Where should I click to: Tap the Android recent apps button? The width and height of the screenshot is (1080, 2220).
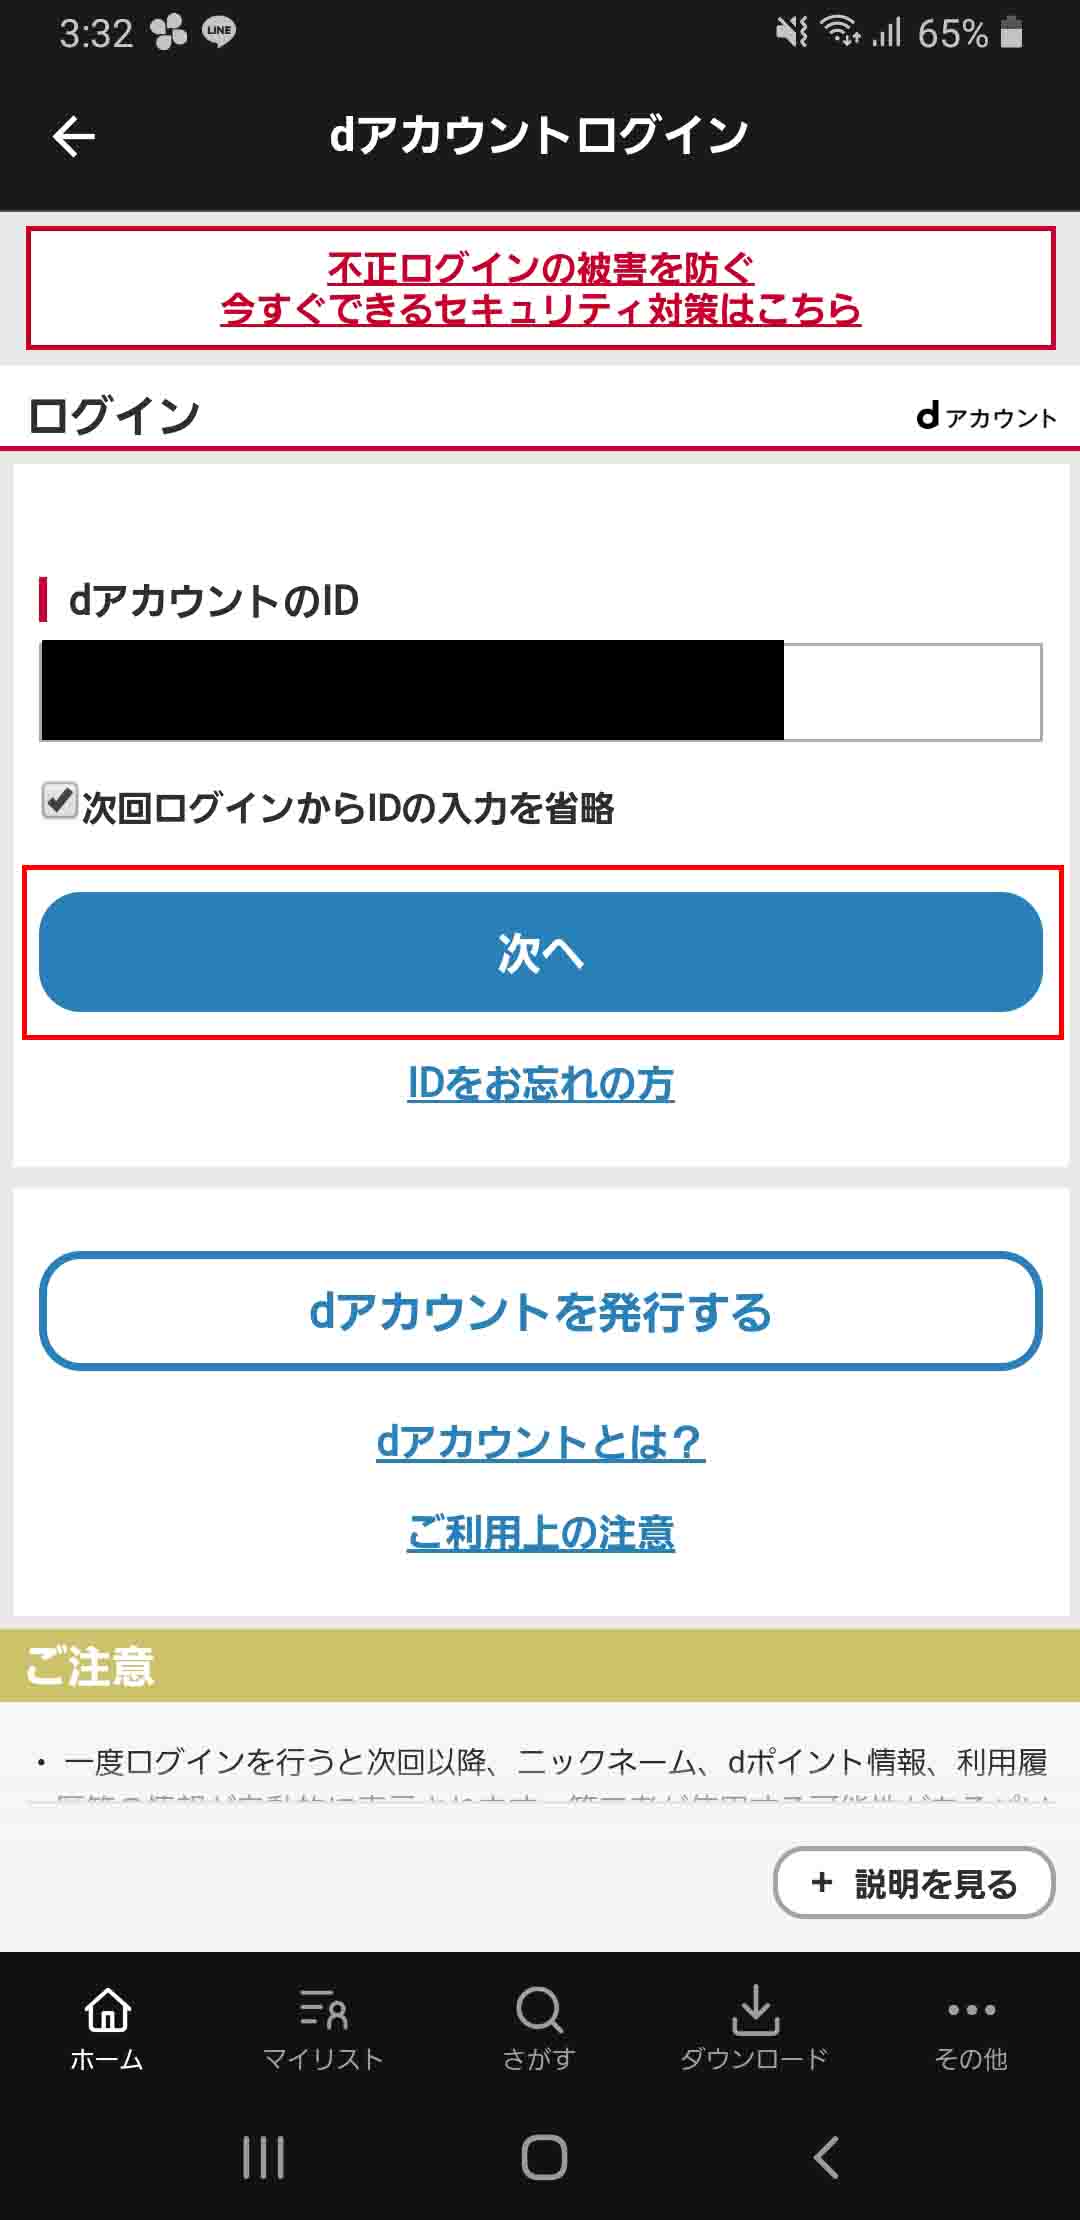click(x=264, y=2157)
